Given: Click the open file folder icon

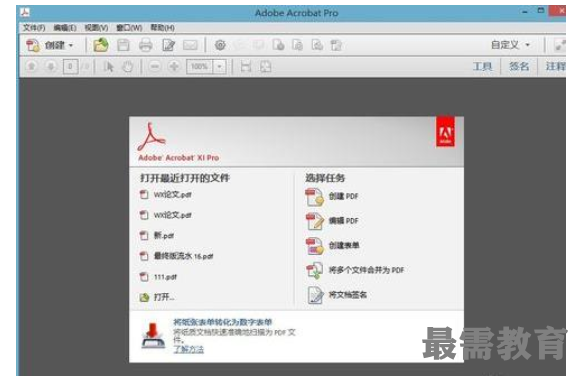Looking at the screenshot, I should [x=101, y=45].
